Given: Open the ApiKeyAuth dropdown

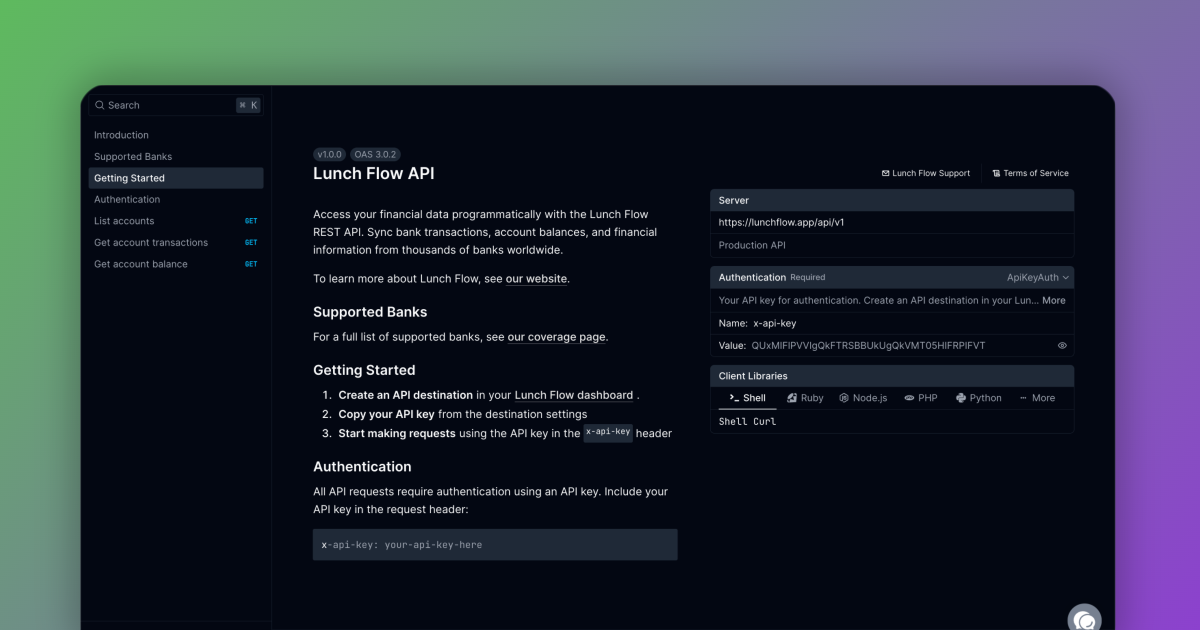Looking at the screenshot, I should (1038, 277).
